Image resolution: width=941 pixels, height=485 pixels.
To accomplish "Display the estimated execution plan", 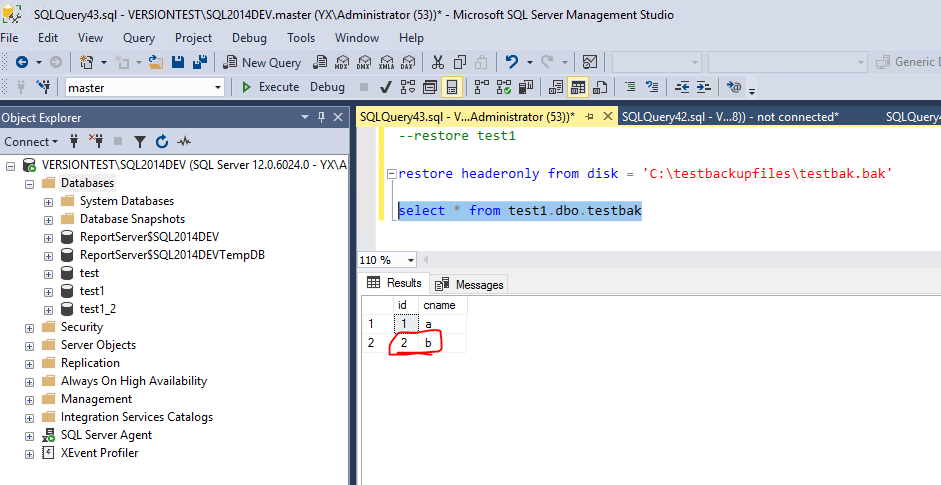I will click(408, 88).
